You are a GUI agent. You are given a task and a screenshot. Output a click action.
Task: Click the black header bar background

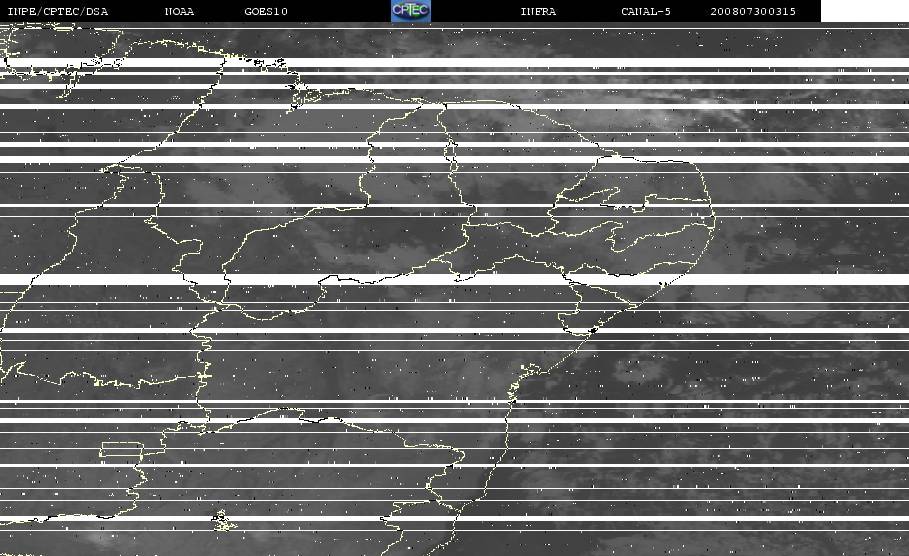click(336, 11)
